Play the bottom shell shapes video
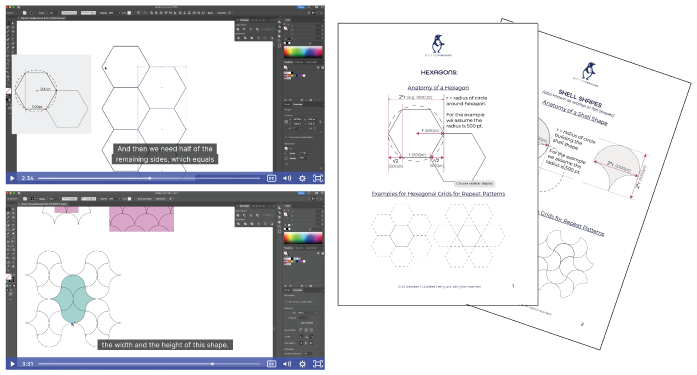This screenshot has width=697, height=375. (12, 364)
